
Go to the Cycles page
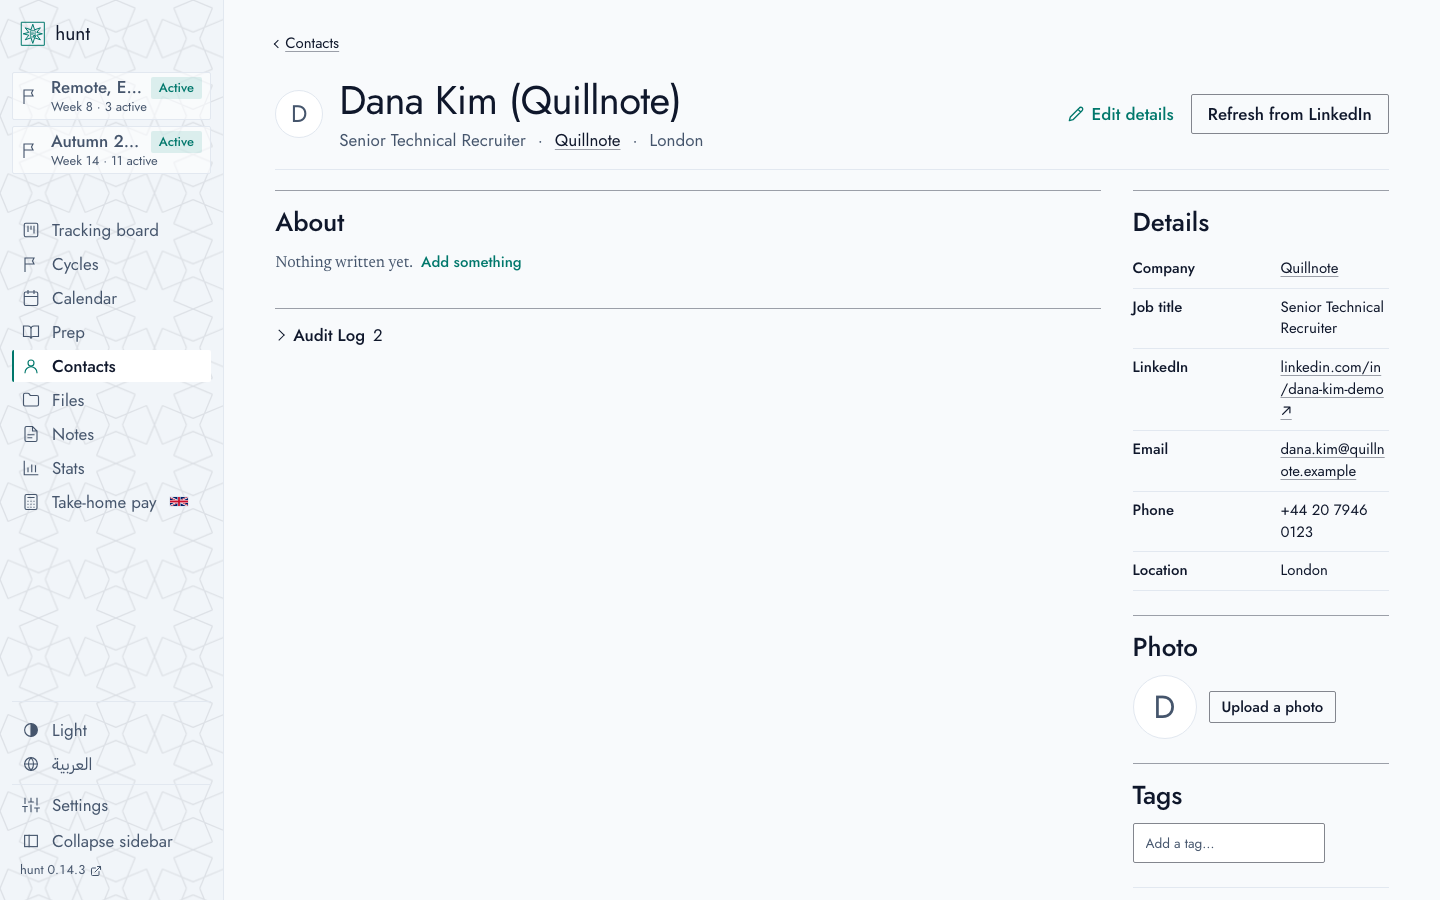point(112,264)
